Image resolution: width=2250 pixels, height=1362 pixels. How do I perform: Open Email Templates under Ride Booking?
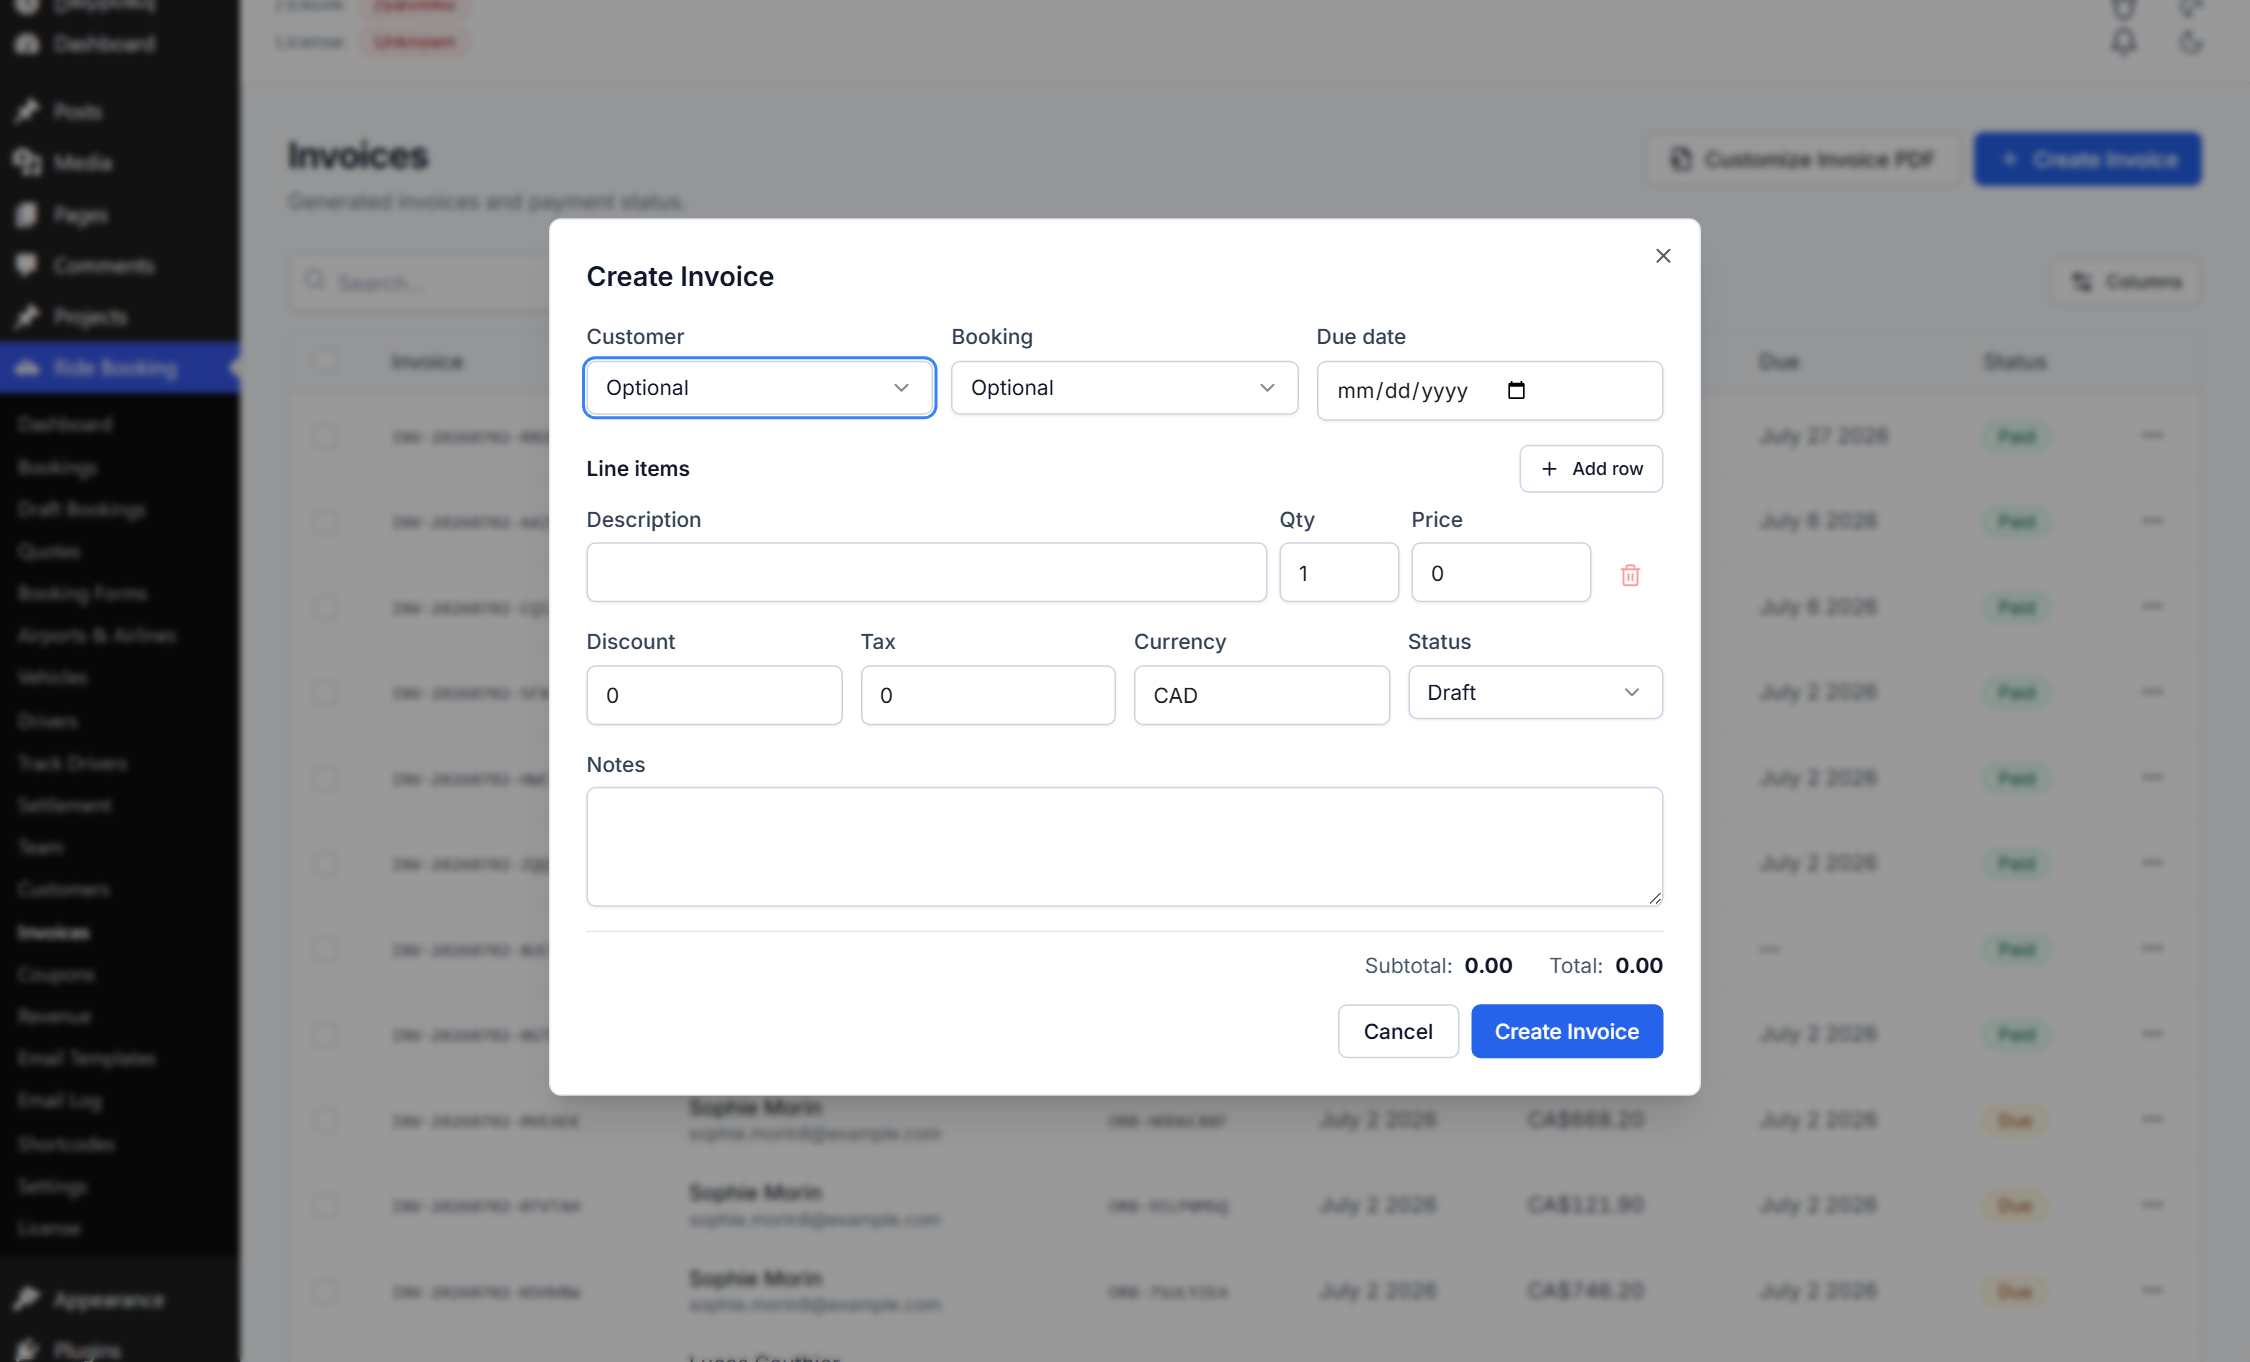pos(86,1058)
